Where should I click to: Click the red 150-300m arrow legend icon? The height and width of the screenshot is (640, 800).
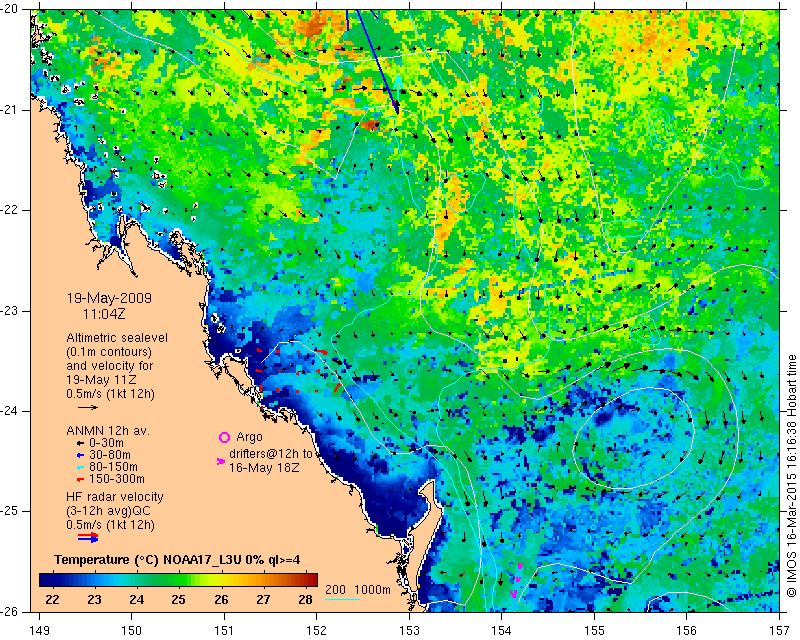tap(80, 480)
